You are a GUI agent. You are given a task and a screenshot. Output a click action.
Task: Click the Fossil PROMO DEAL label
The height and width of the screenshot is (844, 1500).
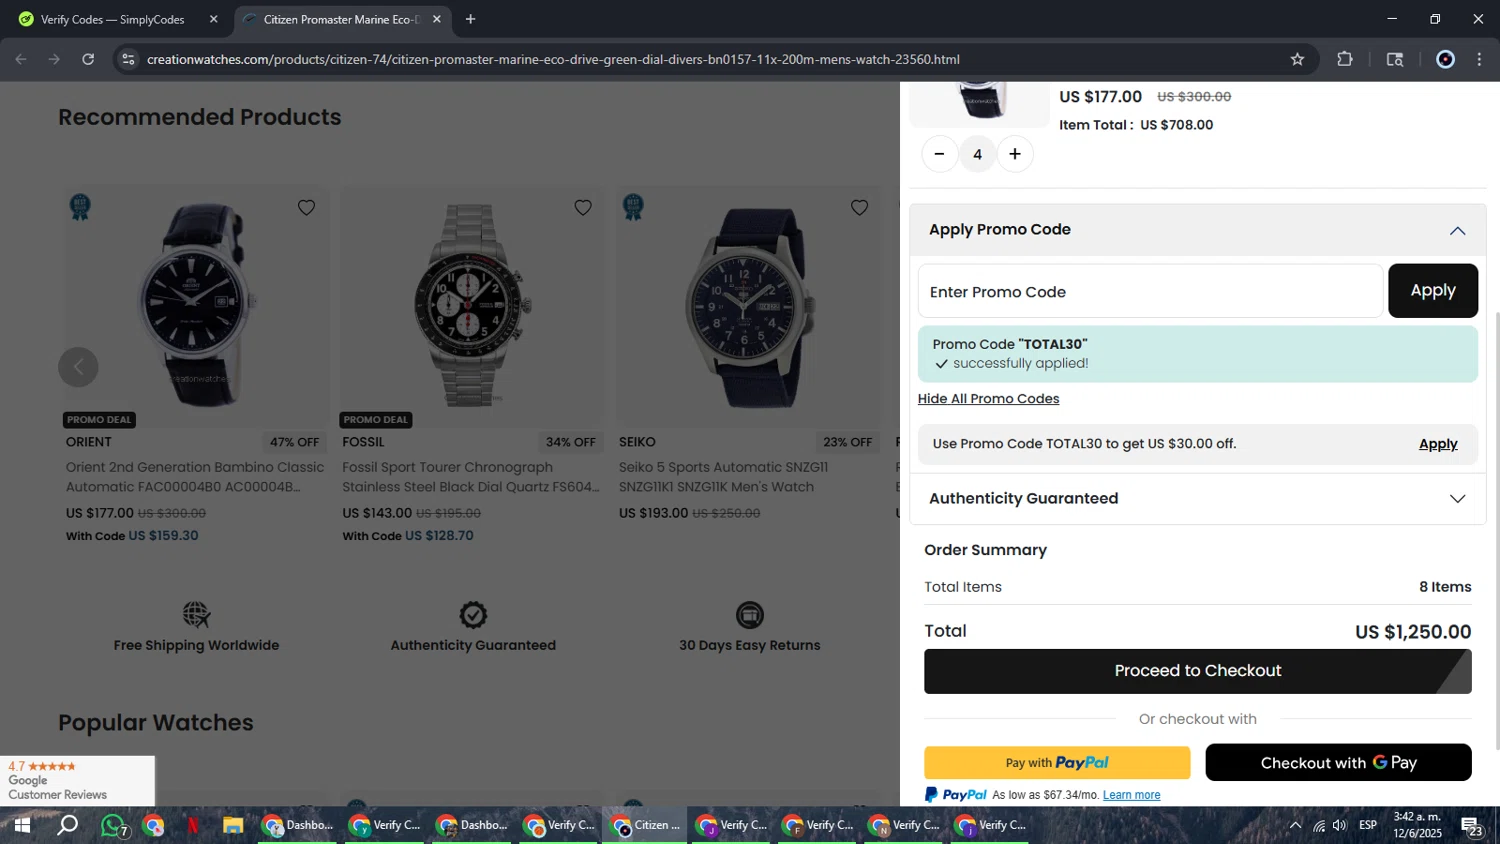[376, 420]
